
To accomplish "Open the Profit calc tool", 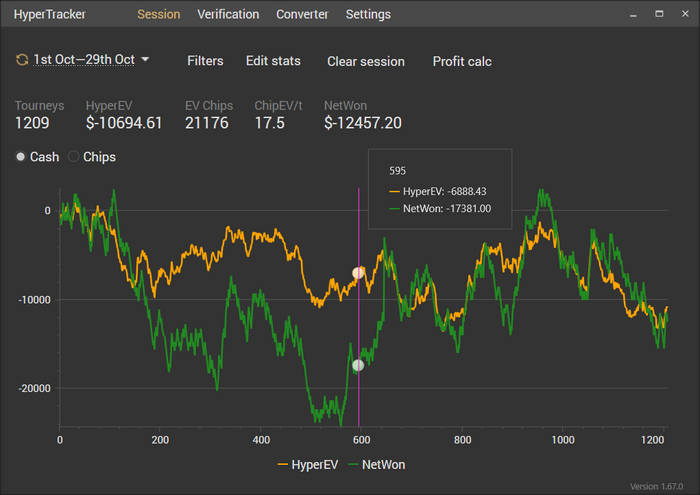I will coord(462,61).
